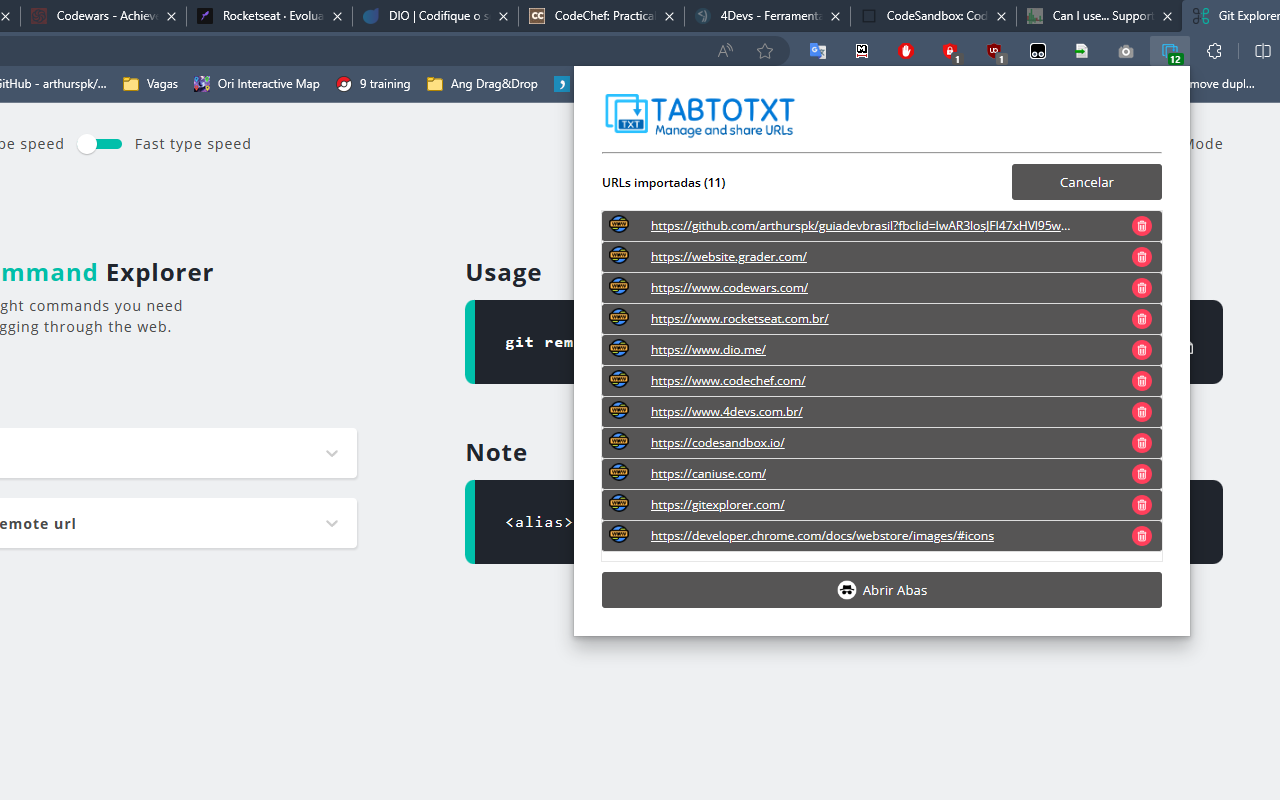Image resolution: width=1280 pixels, height=800 pixels.
Task: Open the uBlock Origin extension icon
Action: click(x=995, y=51)
